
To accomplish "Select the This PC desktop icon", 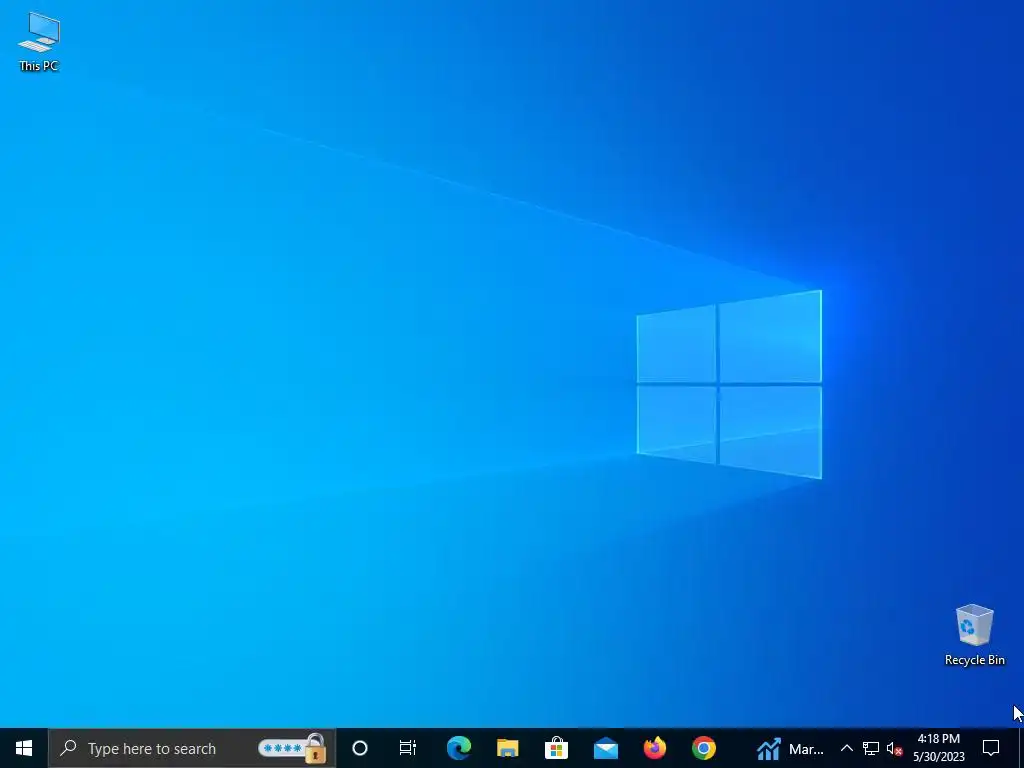I will pos(39,42).
